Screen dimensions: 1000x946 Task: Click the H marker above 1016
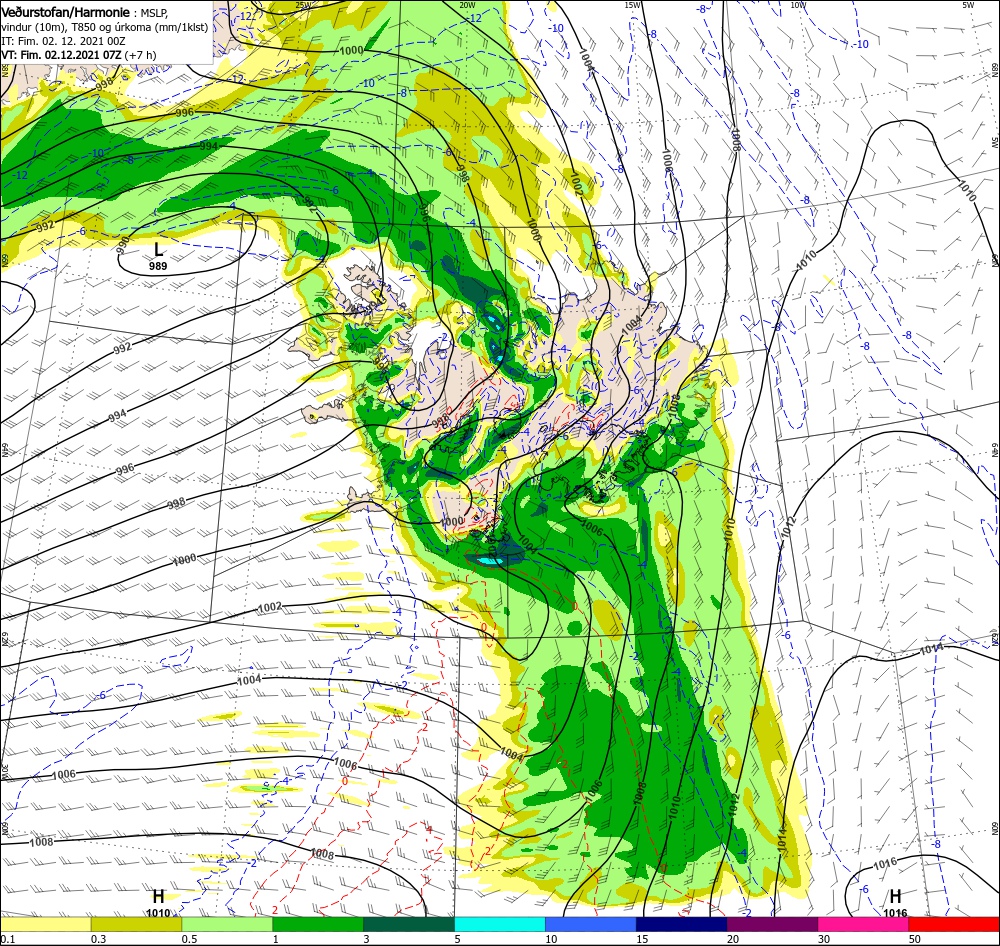coord(895,897)
